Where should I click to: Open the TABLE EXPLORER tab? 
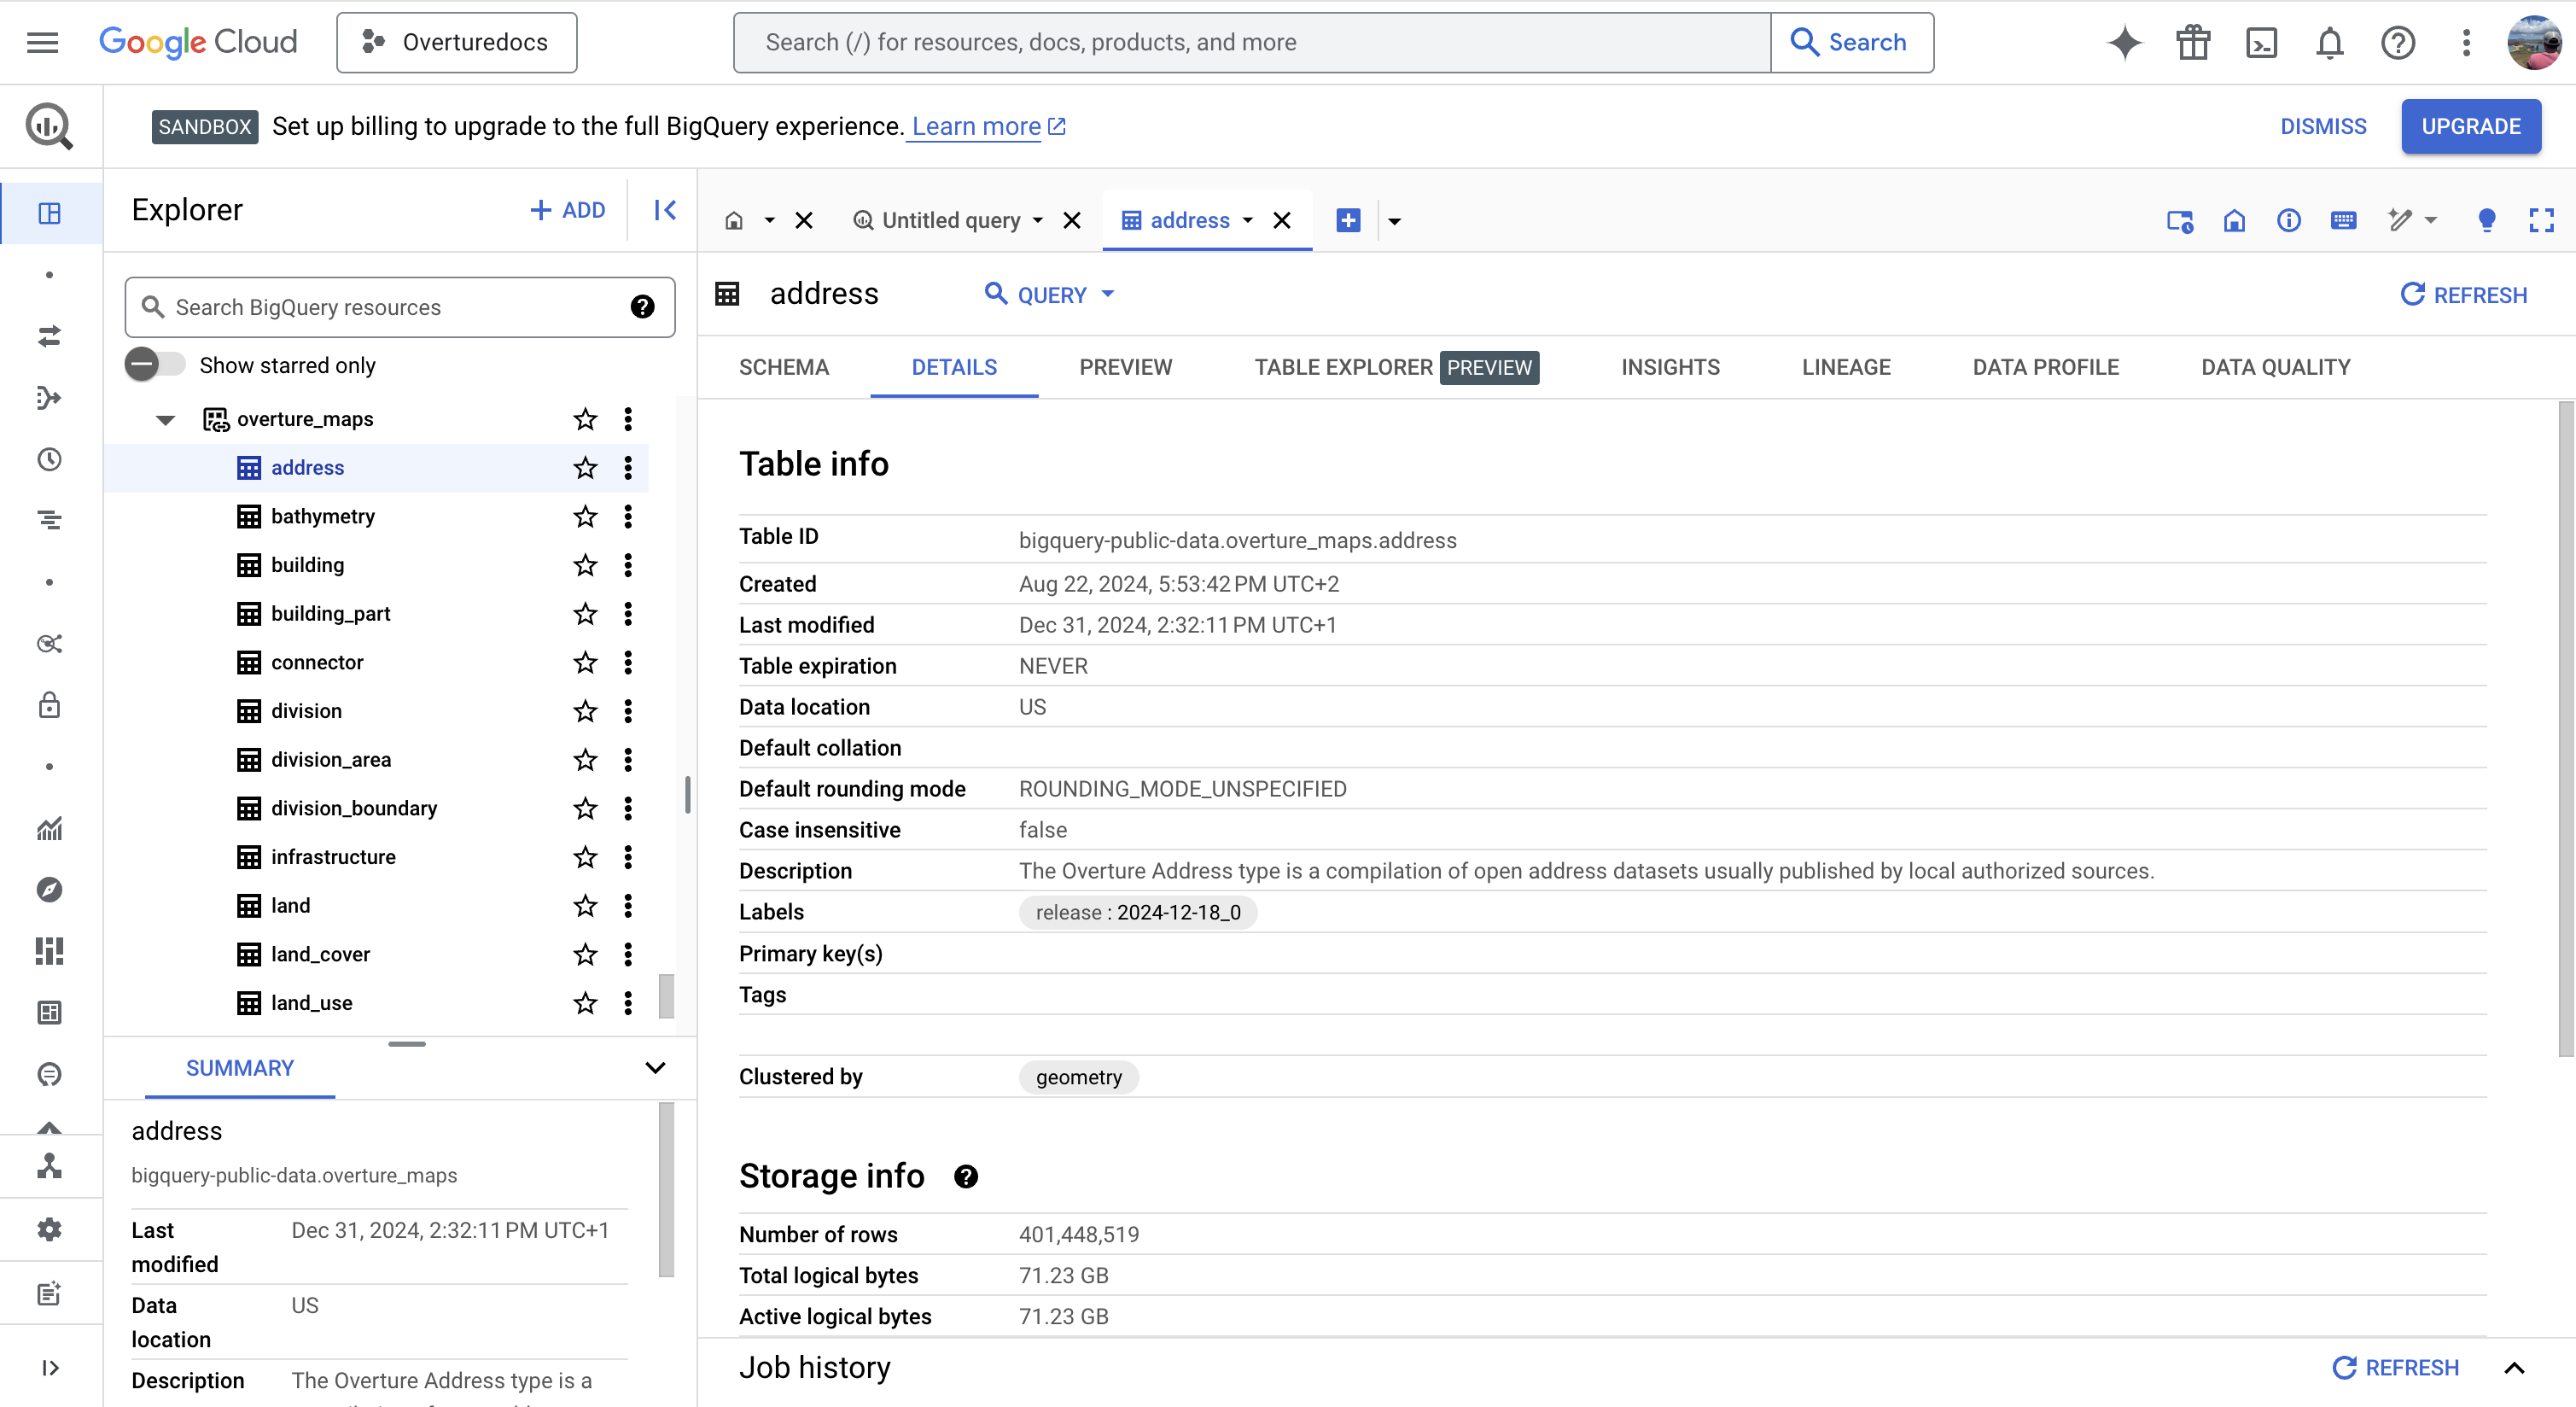click(x=1396, y=367)
